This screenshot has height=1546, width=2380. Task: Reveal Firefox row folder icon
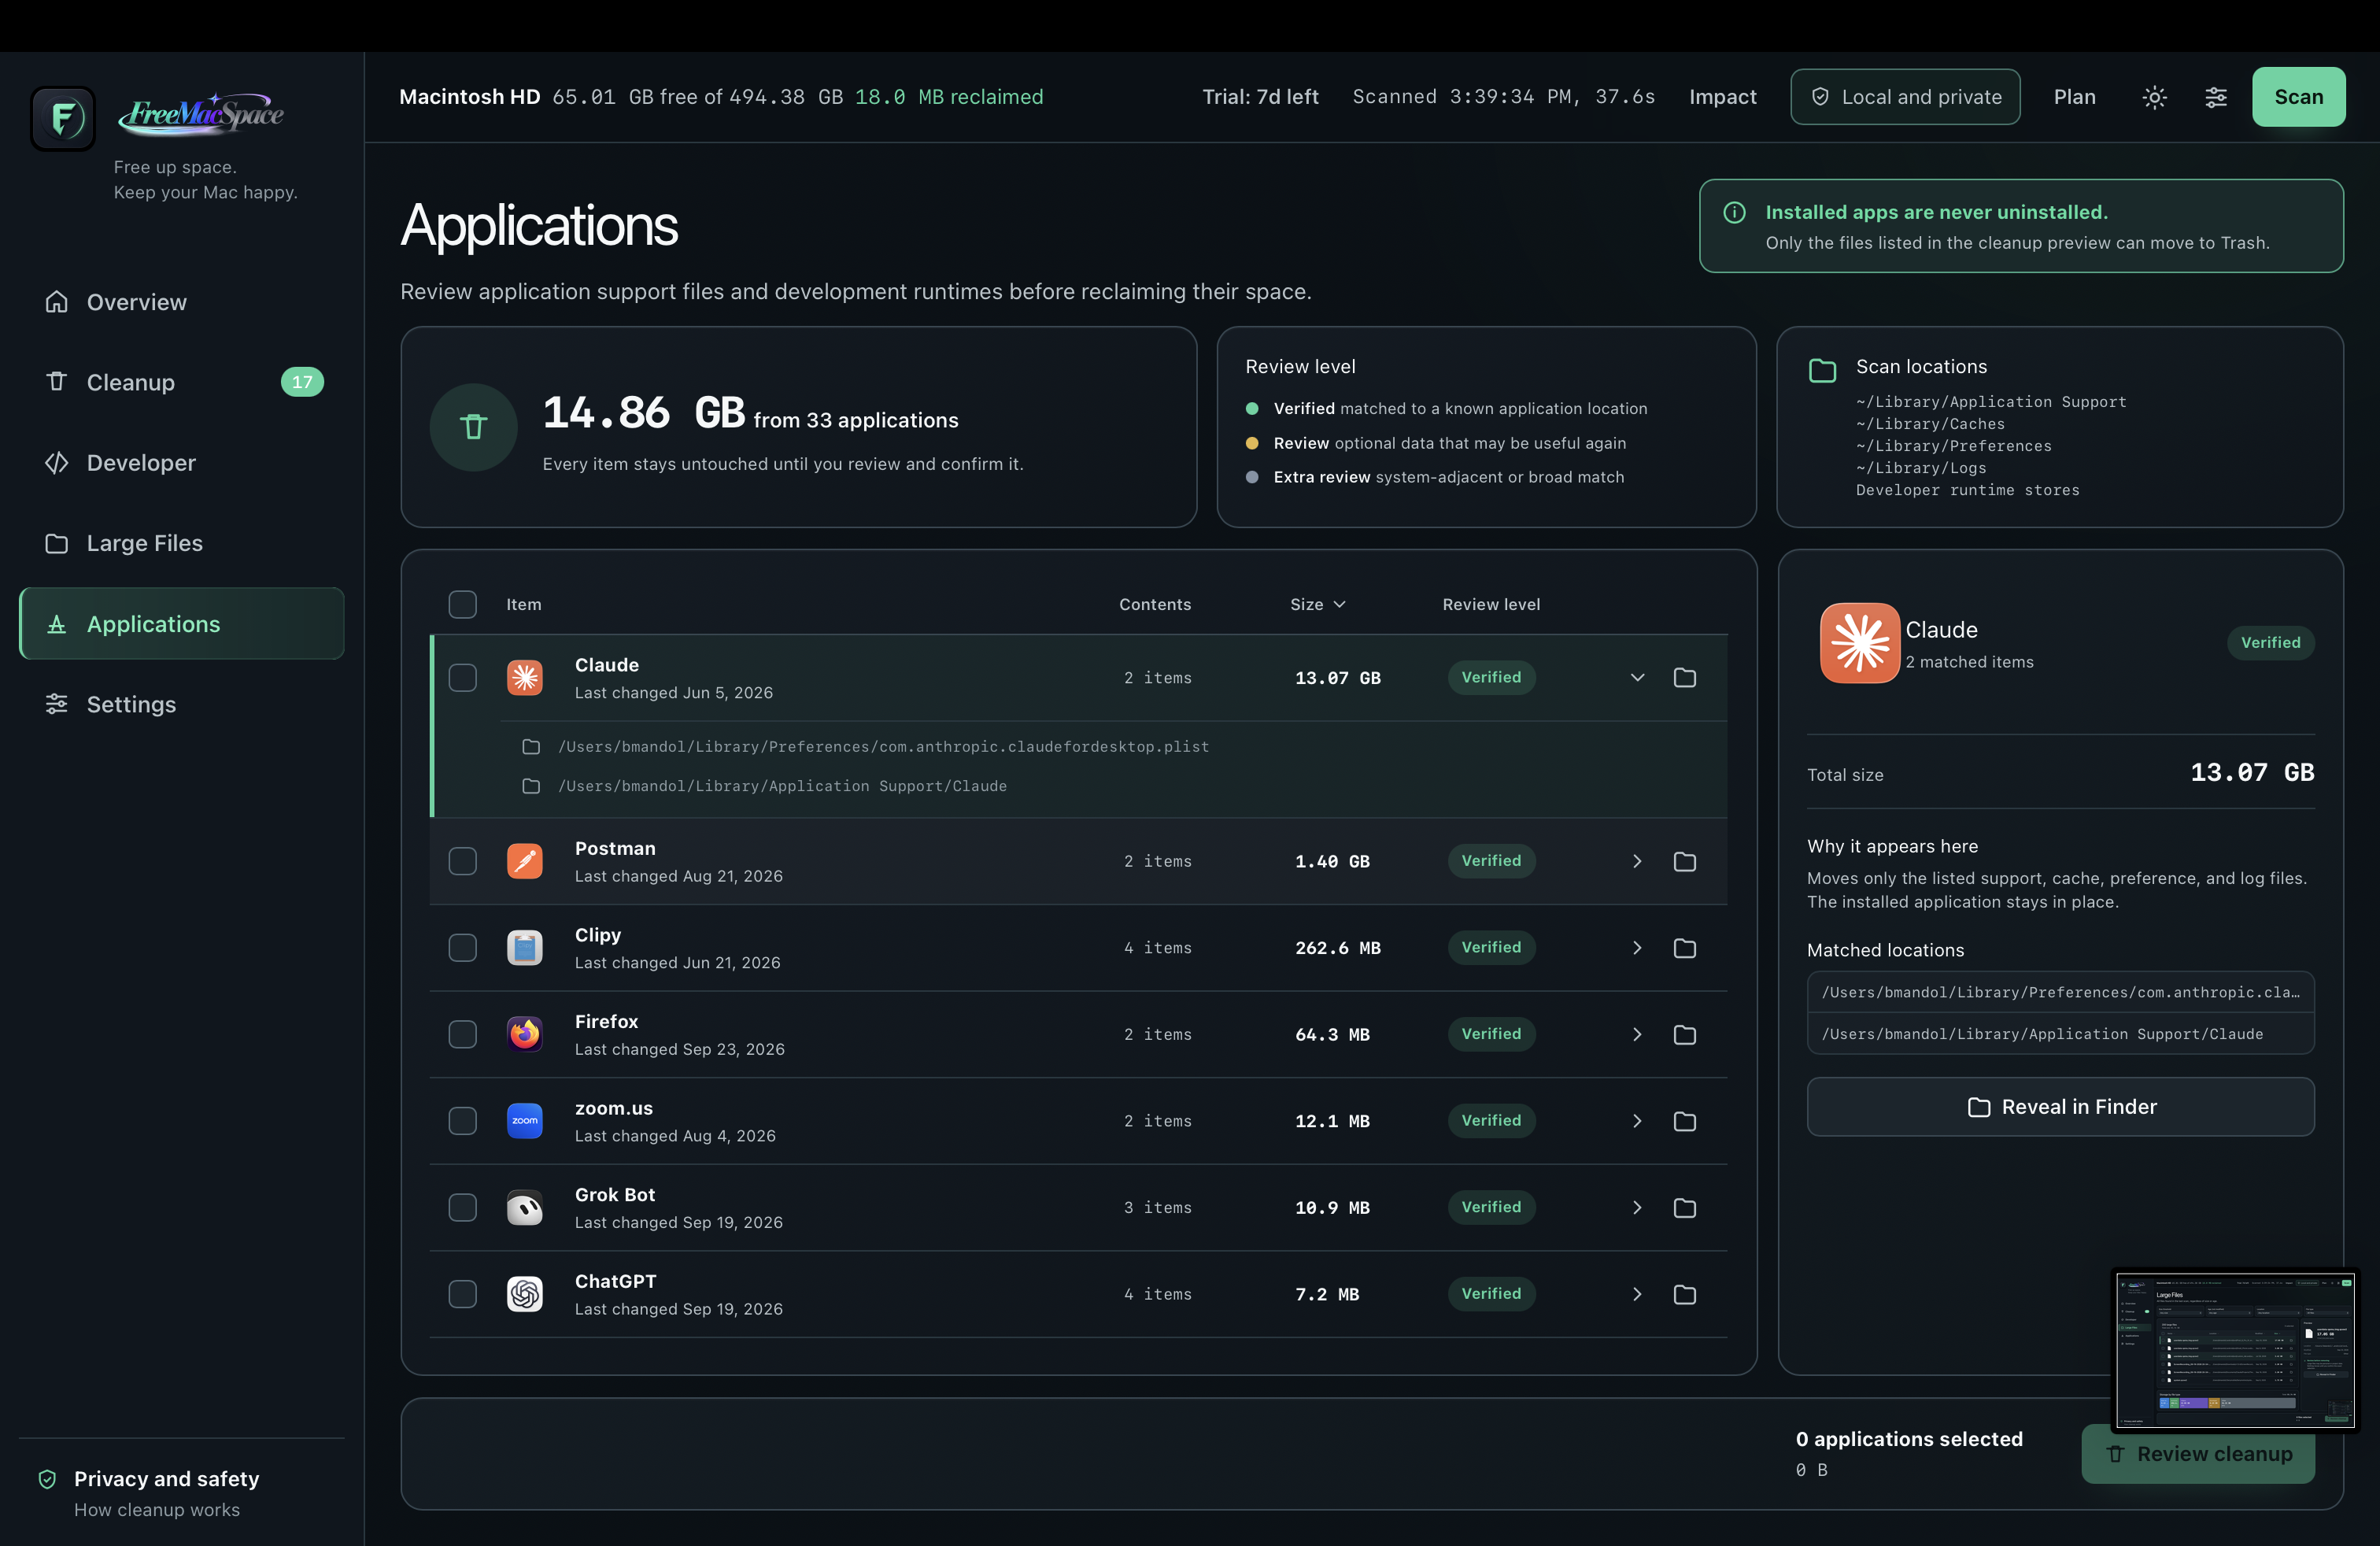pyautogui.click(x=1685, y=1034)
